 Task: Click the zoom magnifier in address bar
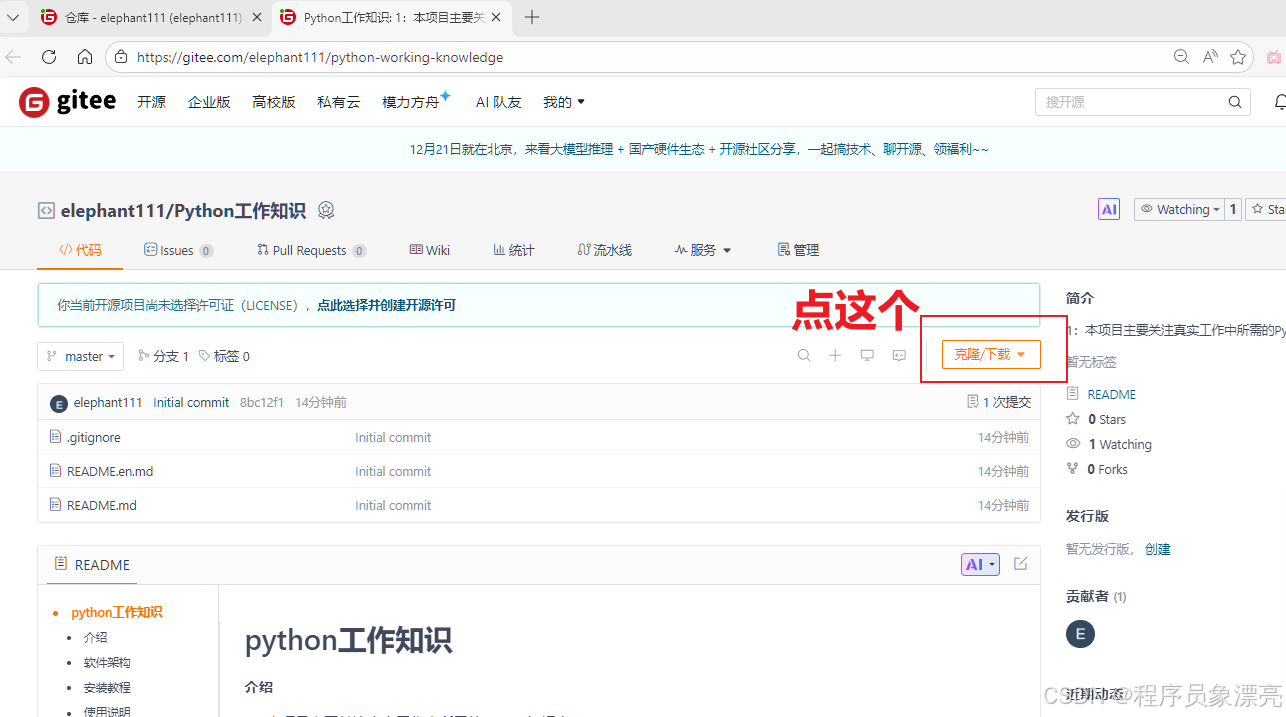click(1181, 57)
